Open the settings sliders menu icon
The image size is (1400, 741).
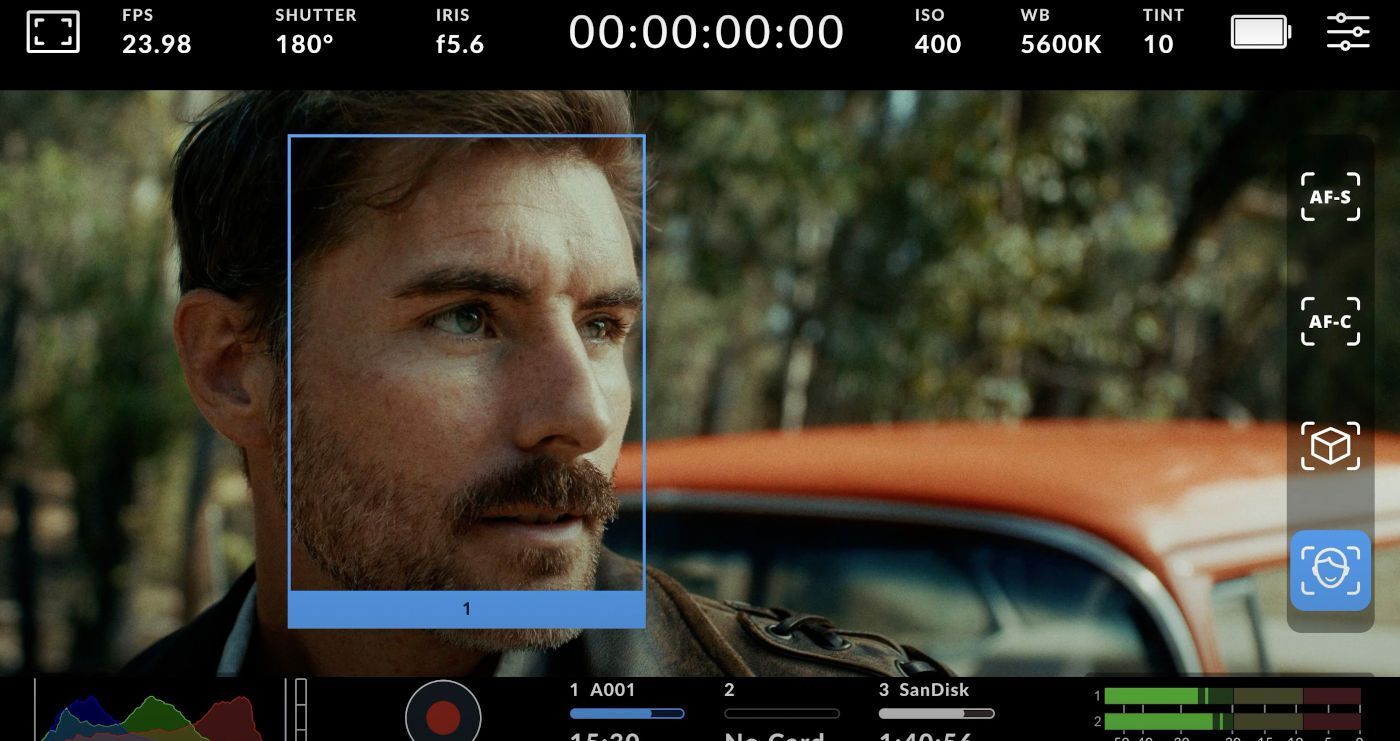1348,32
